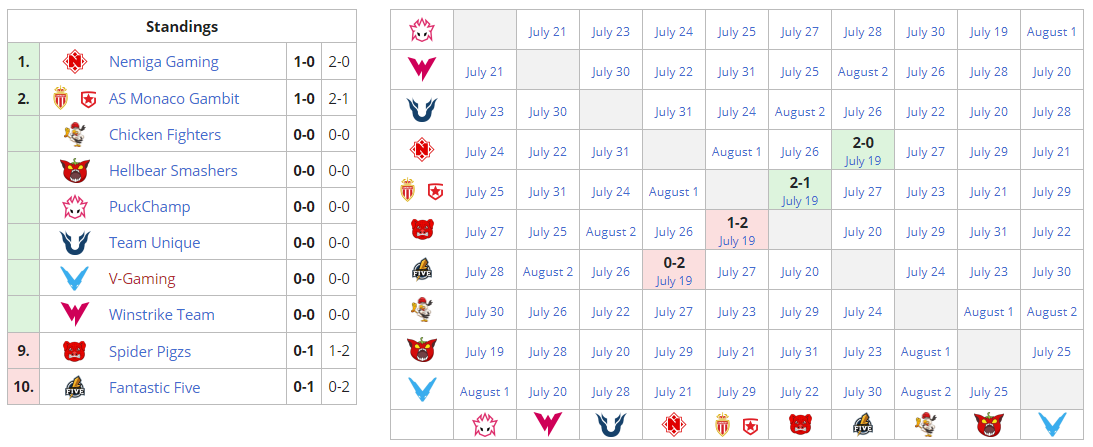Screen dimensions: 1093x447
Task: Open the Nemiga Gaming team link
Action: point(163,62)
